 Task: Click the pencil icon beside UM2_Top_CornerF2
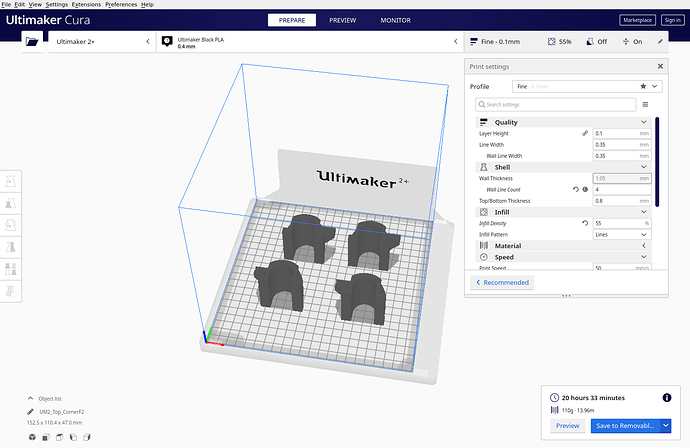(x=30, y=412)
